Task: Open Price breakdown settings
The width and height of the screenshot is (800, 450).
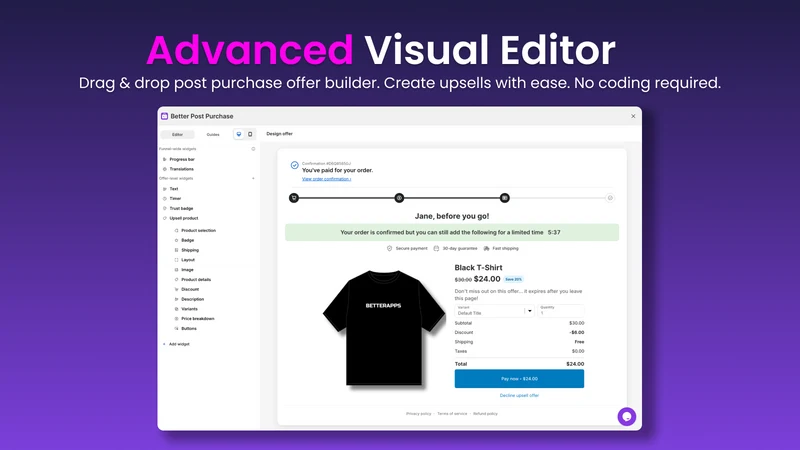Action: click(x=197, y=318)
